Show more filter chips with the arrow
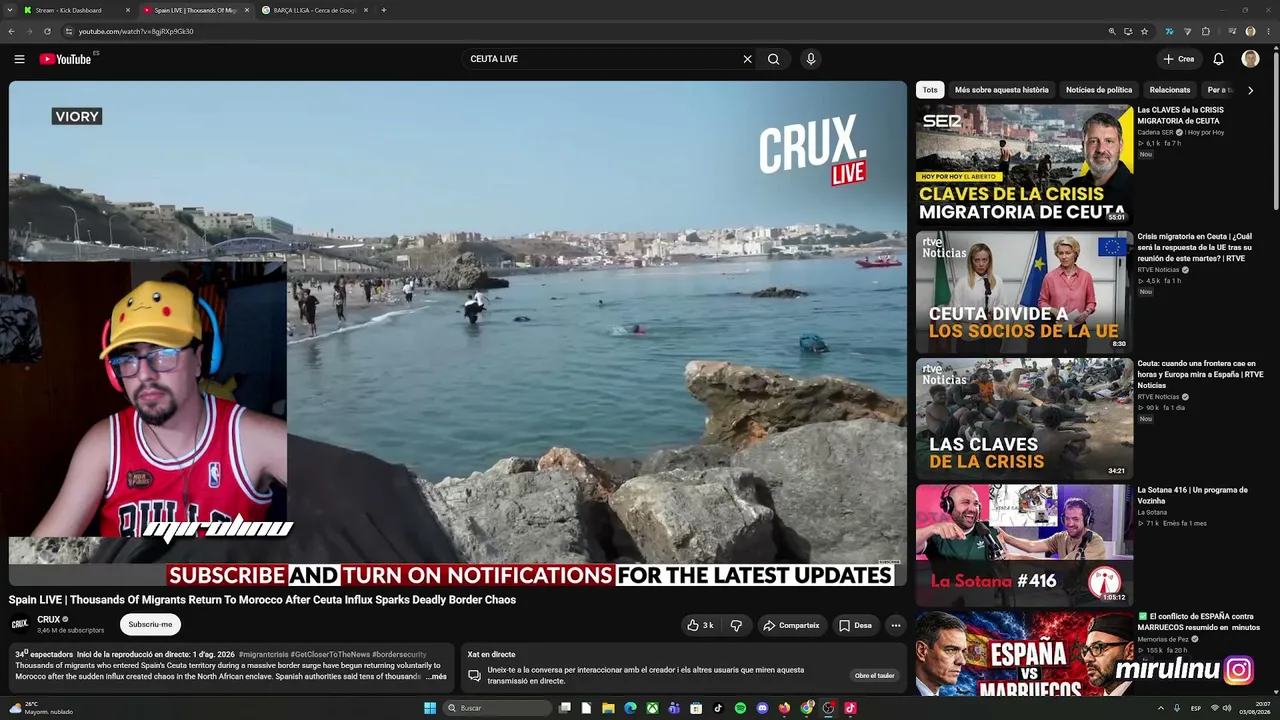Image resolution: width=1280 pixels, height=720 pixels. coord(1250,90)
